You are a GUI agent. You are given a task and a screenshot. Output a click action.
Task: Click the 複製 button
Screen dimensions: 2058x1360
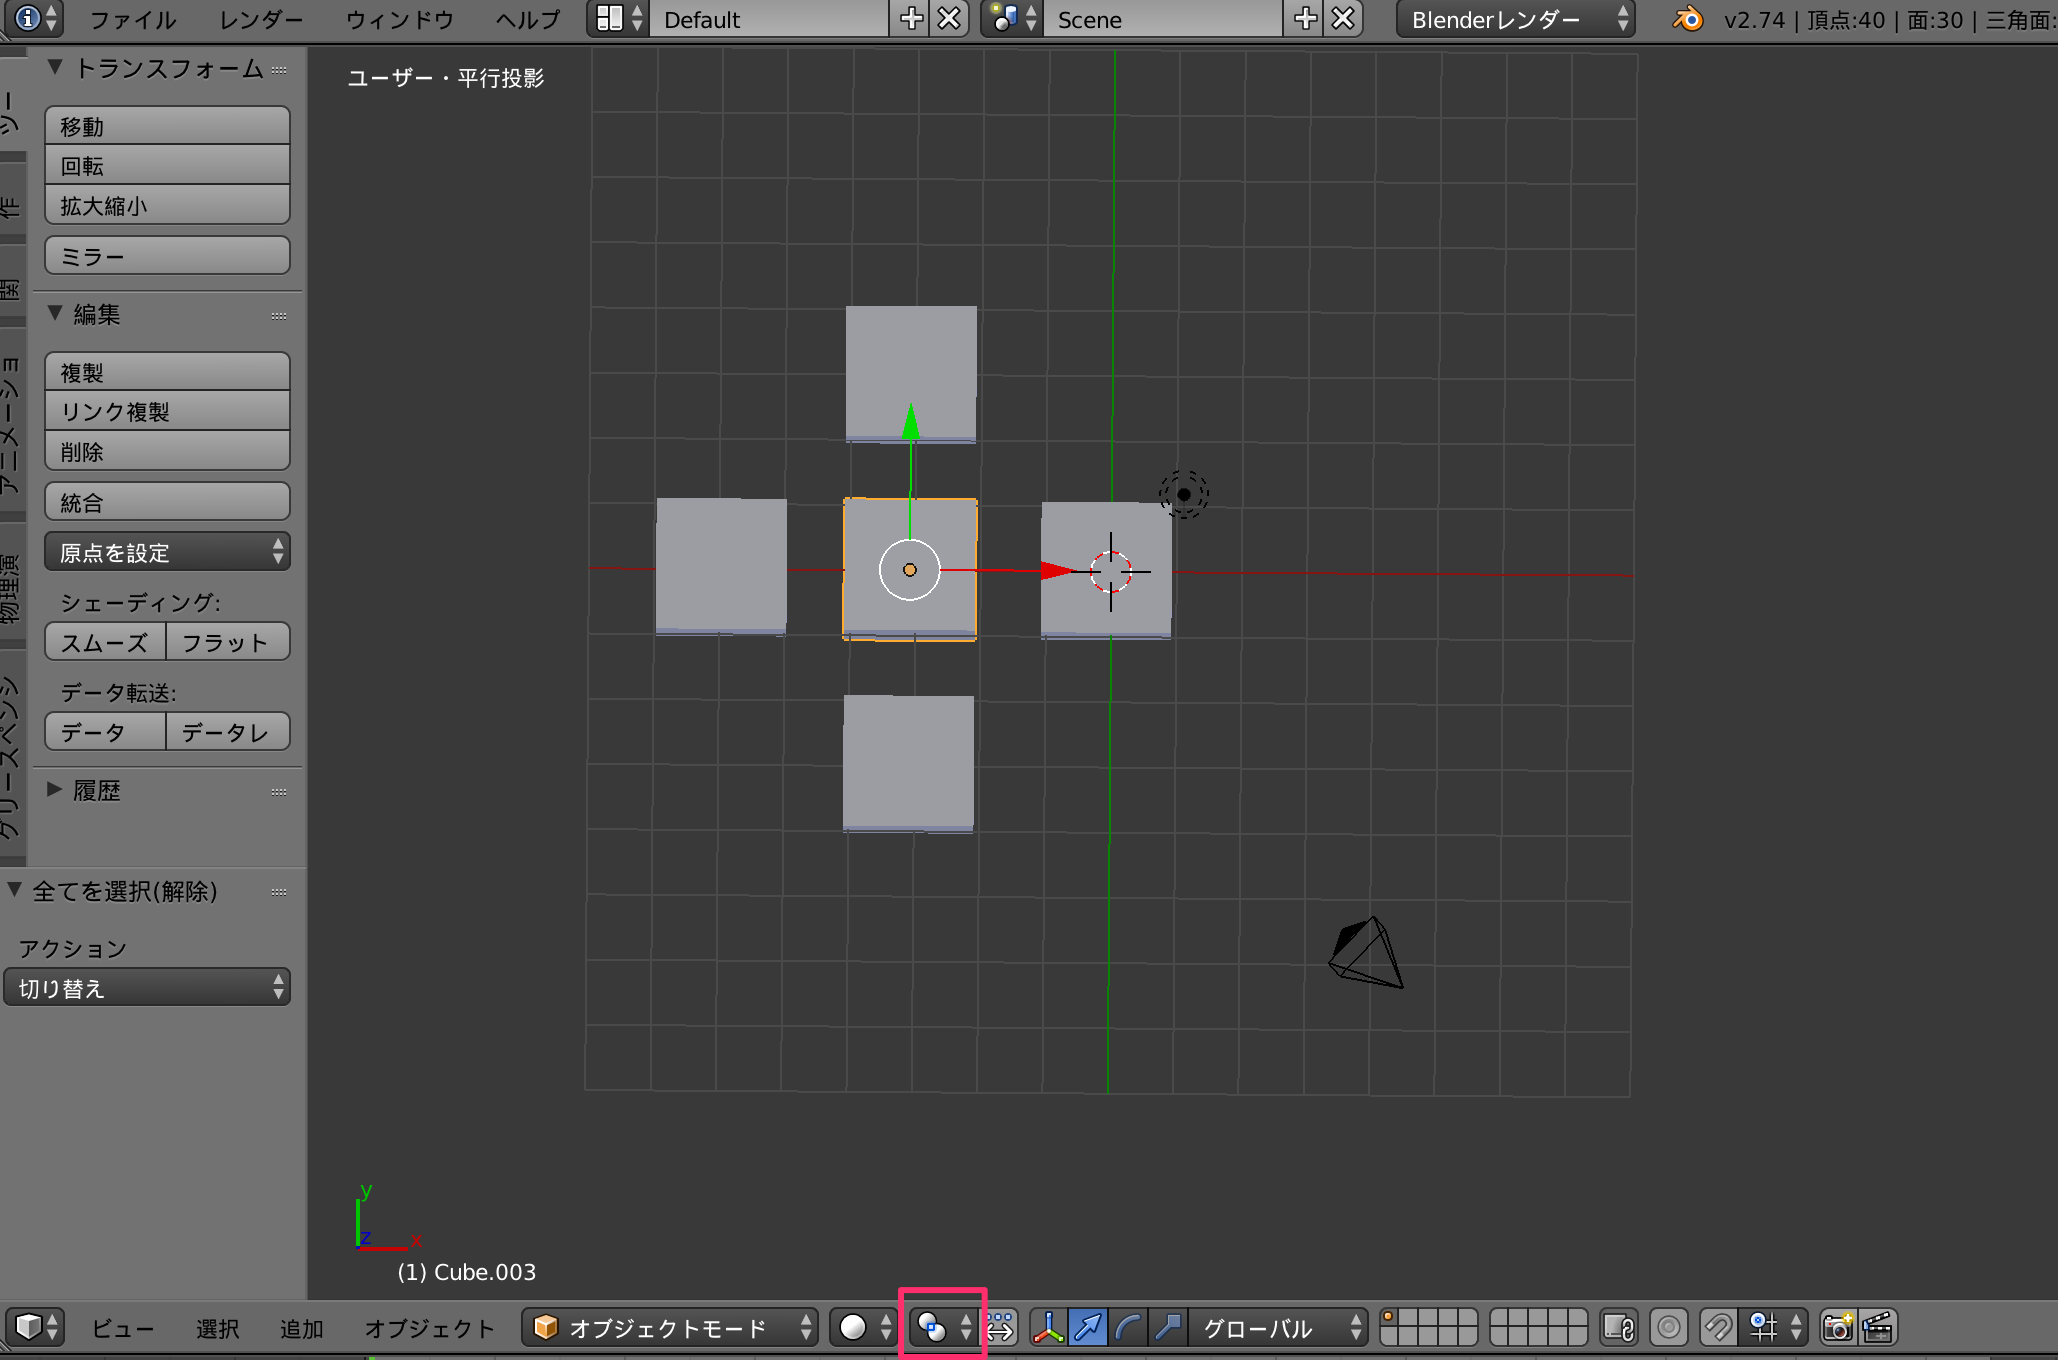167,372
